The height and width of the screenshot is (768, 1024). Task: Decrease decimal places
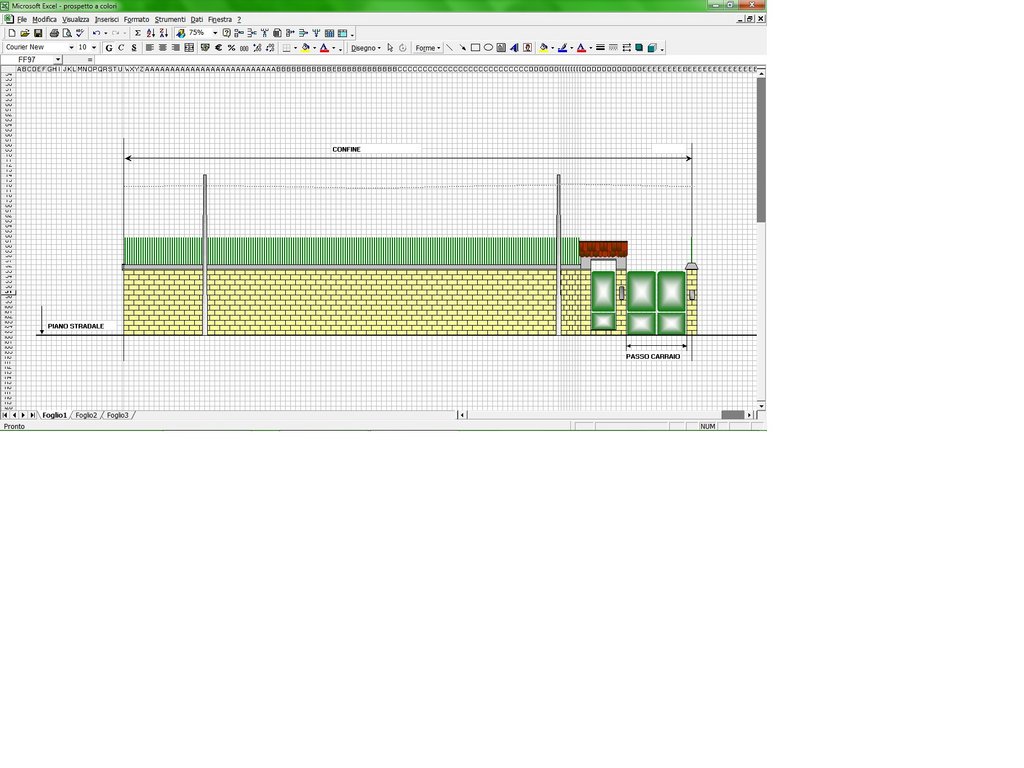pos(270,48)
